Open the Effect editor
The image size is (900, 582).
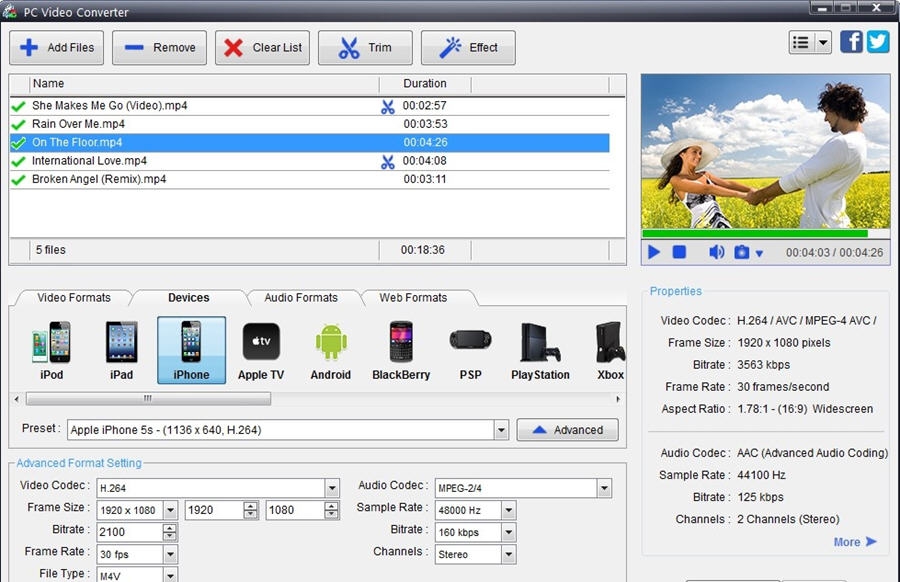(467, 47)
